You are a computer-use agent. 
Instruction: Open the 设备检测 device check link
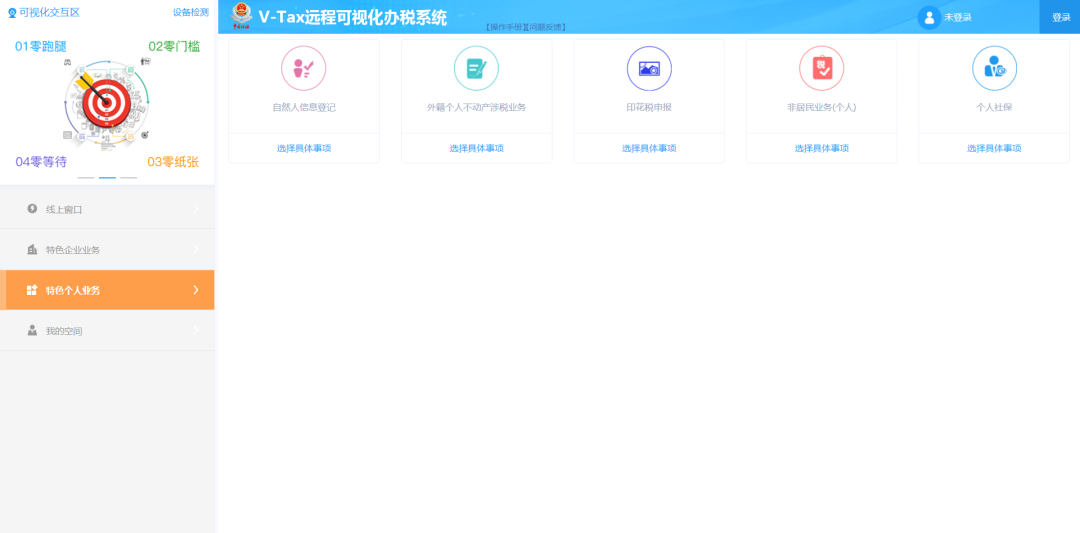[190, 12]
